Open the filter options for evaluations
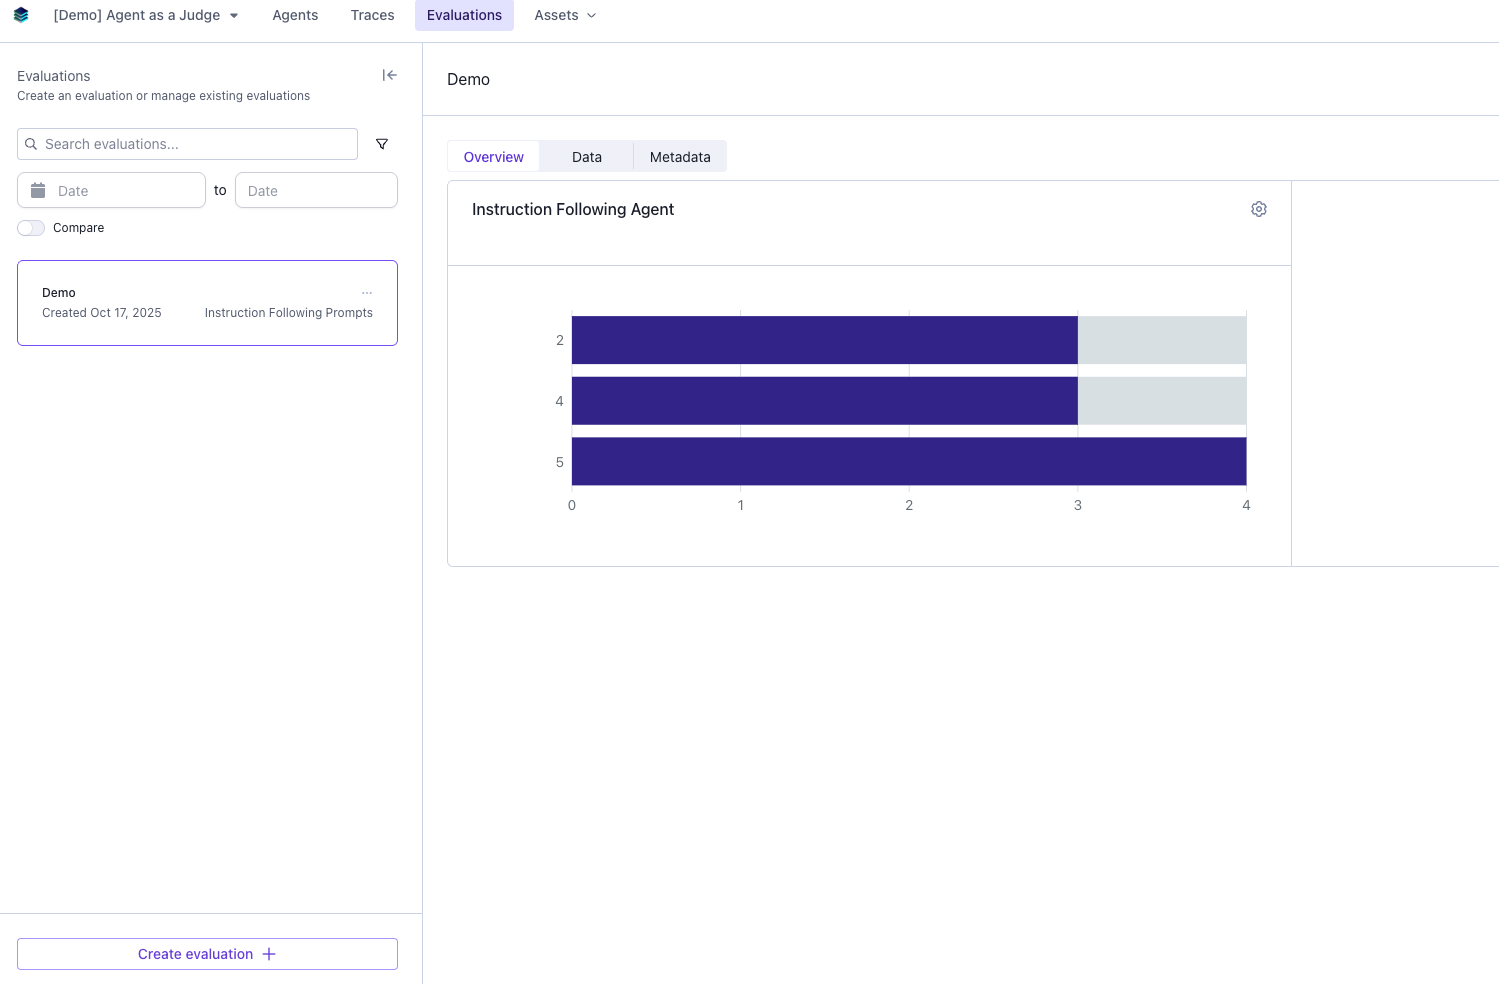The width and height of the screenshot is (1499, 984). coord(382,144)
